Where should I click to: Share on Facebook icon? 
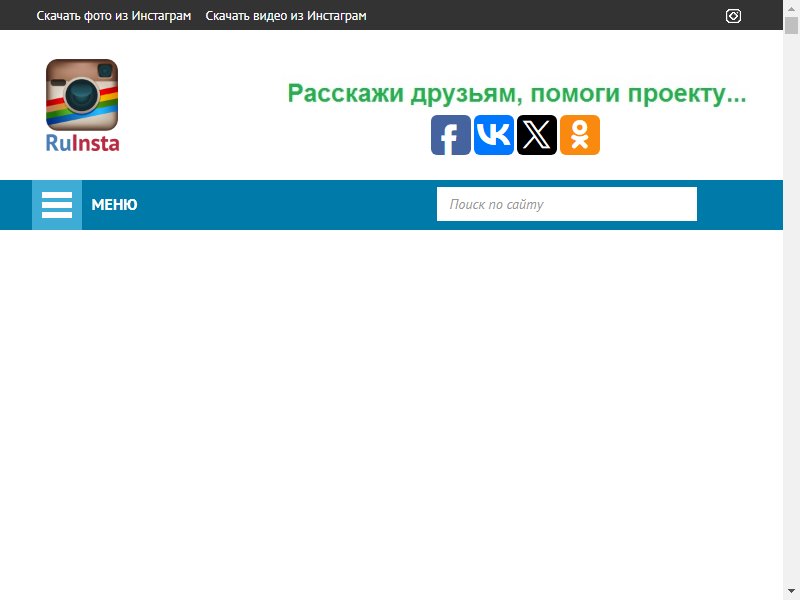pos(451,135)
